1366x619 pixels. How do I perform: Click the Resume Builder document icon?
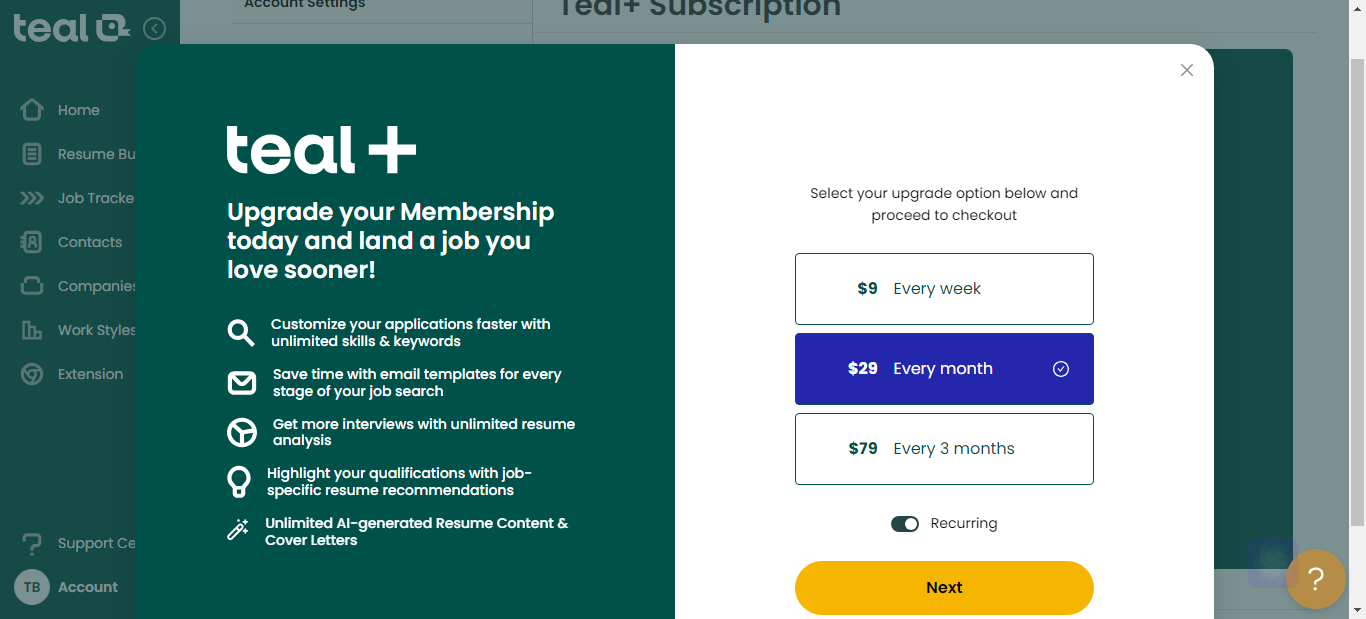coord(32,154)
